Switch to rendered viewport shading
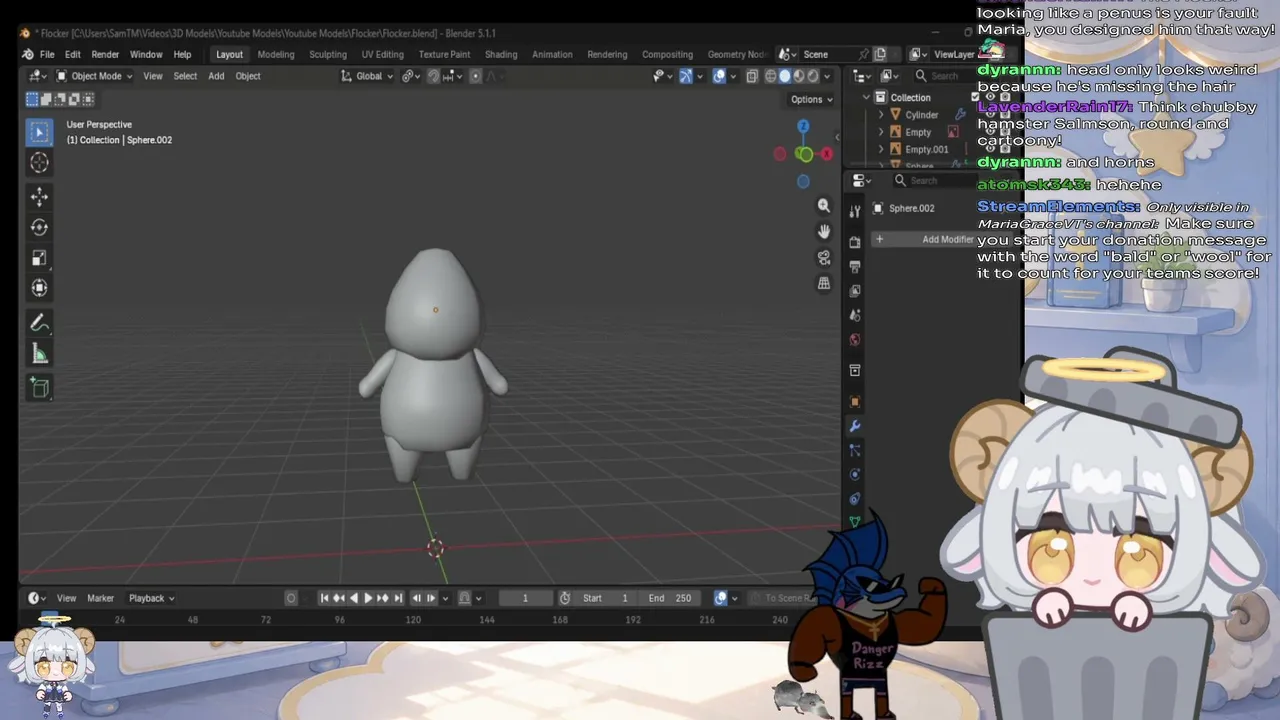The width and height of the screenshot is (1280, 720). 813,76
